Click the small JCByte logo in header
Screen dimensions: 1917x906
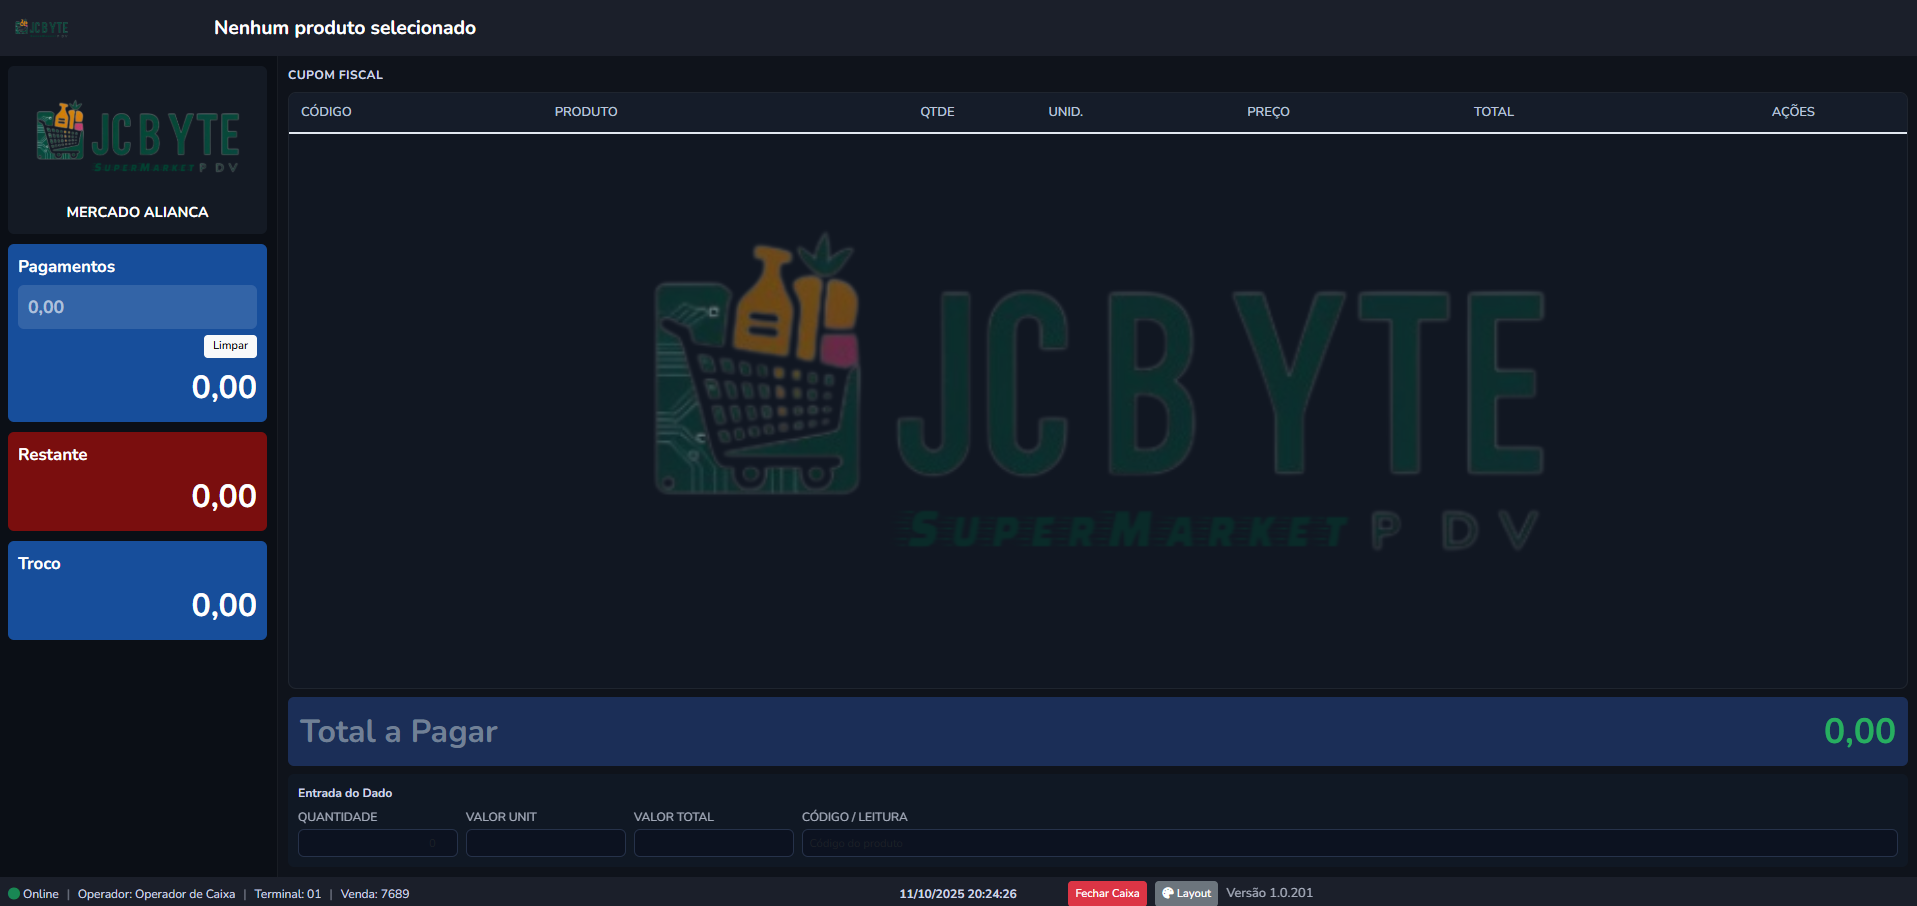click(42, 28)
